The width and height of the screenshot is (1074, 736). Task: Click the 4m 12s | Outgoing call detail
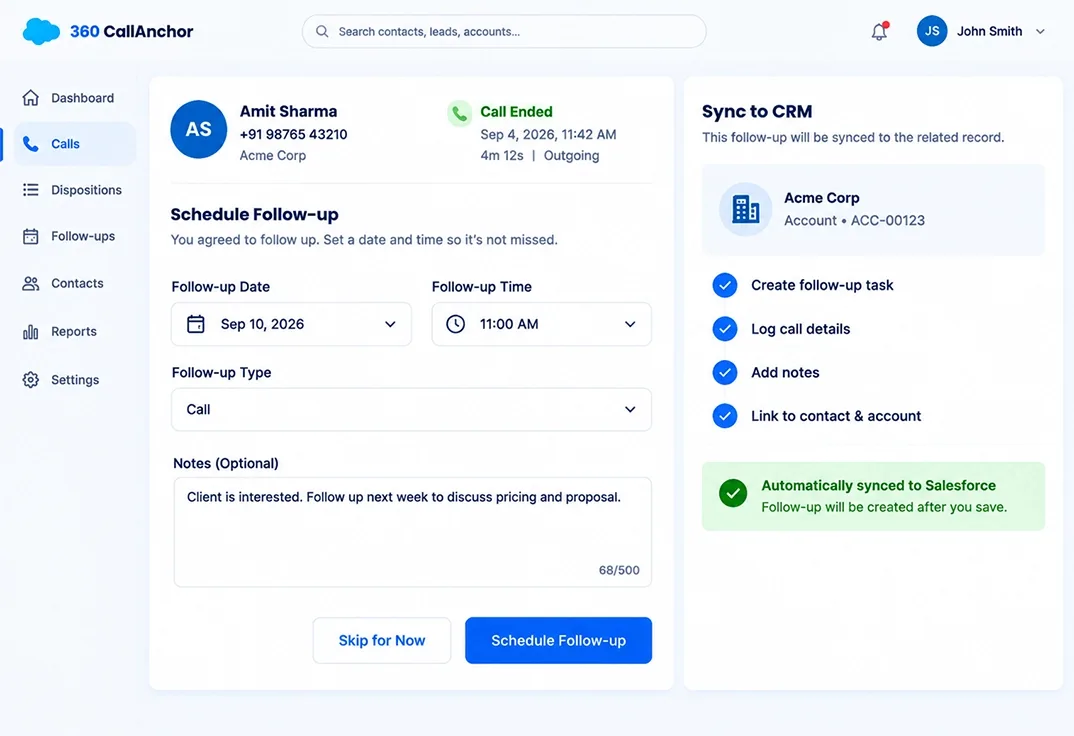coord(540,155)
